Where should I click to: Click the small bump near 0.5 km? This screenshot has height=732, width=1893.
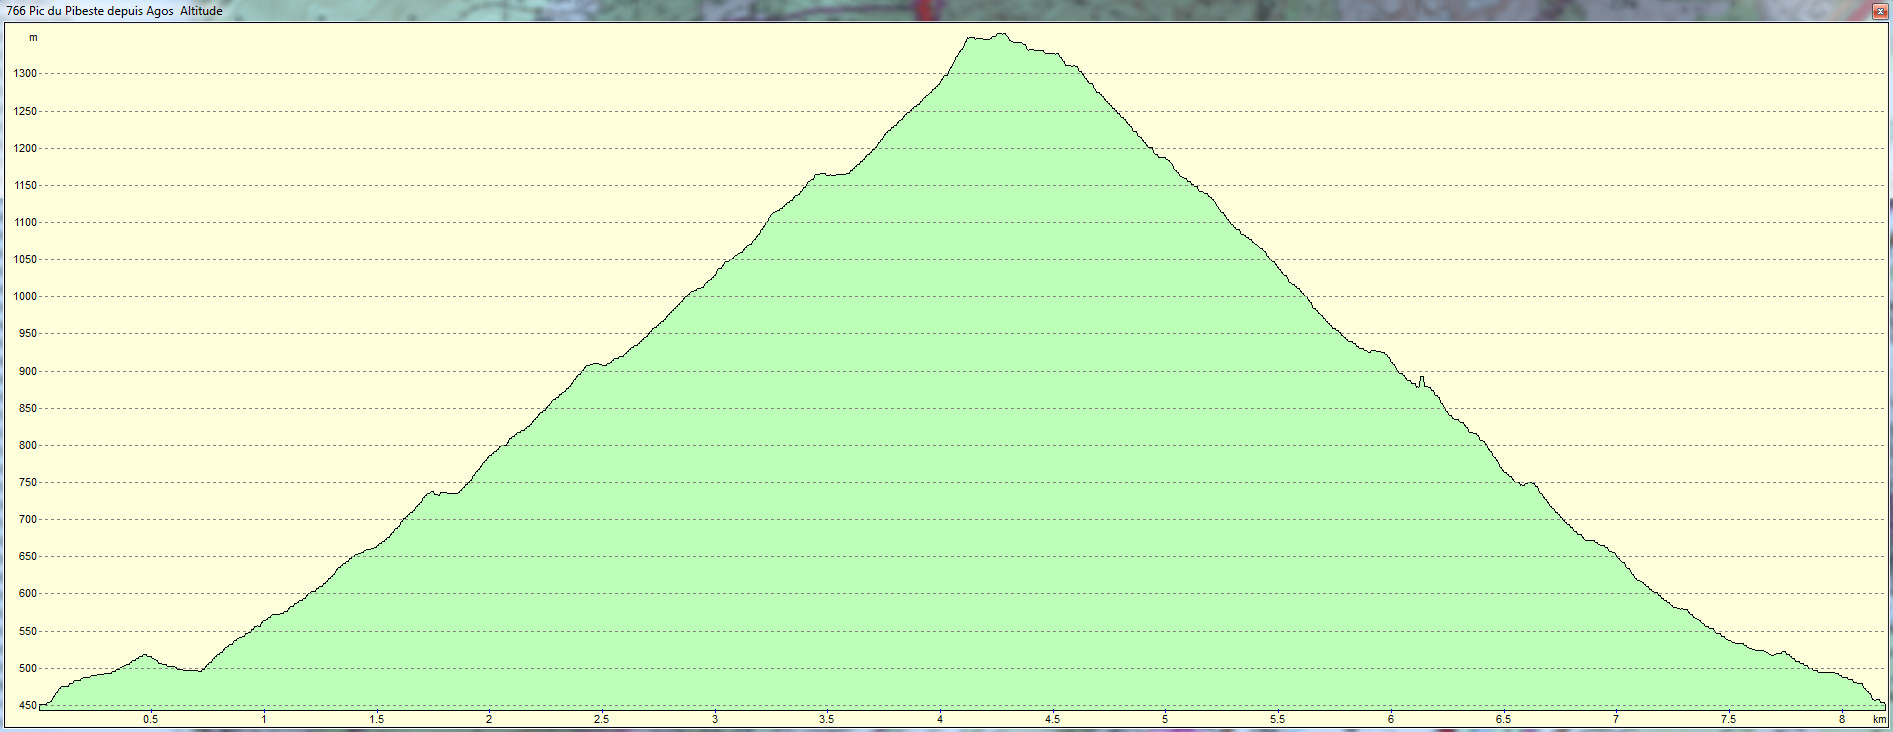pos(146,656)
